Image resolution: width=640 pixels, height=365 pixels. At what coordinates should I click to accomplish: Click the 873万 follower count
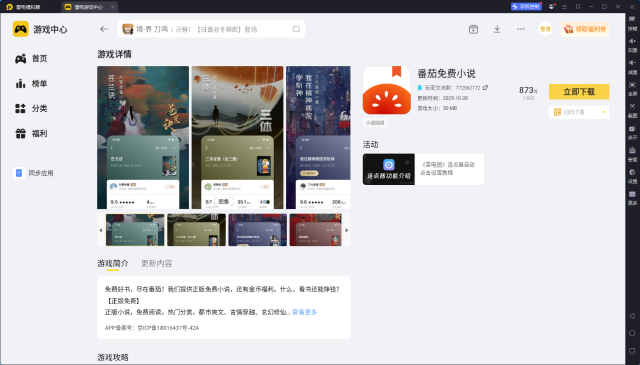(x=528, y=91)
